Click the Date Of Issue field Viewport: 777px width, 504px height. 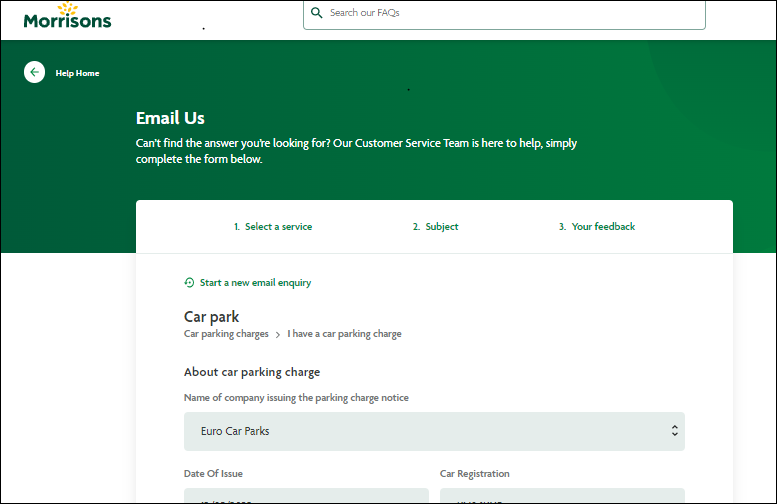[x=306, y=496]
